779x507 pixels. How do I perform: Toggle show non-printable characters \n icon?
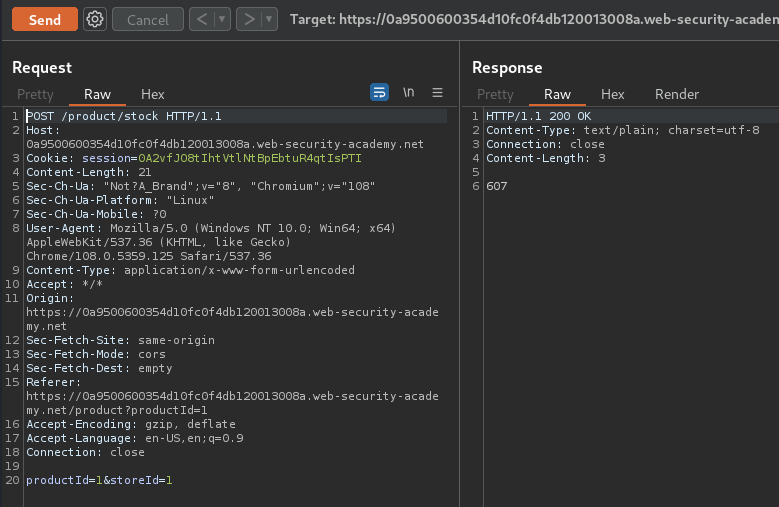point(408,92)
